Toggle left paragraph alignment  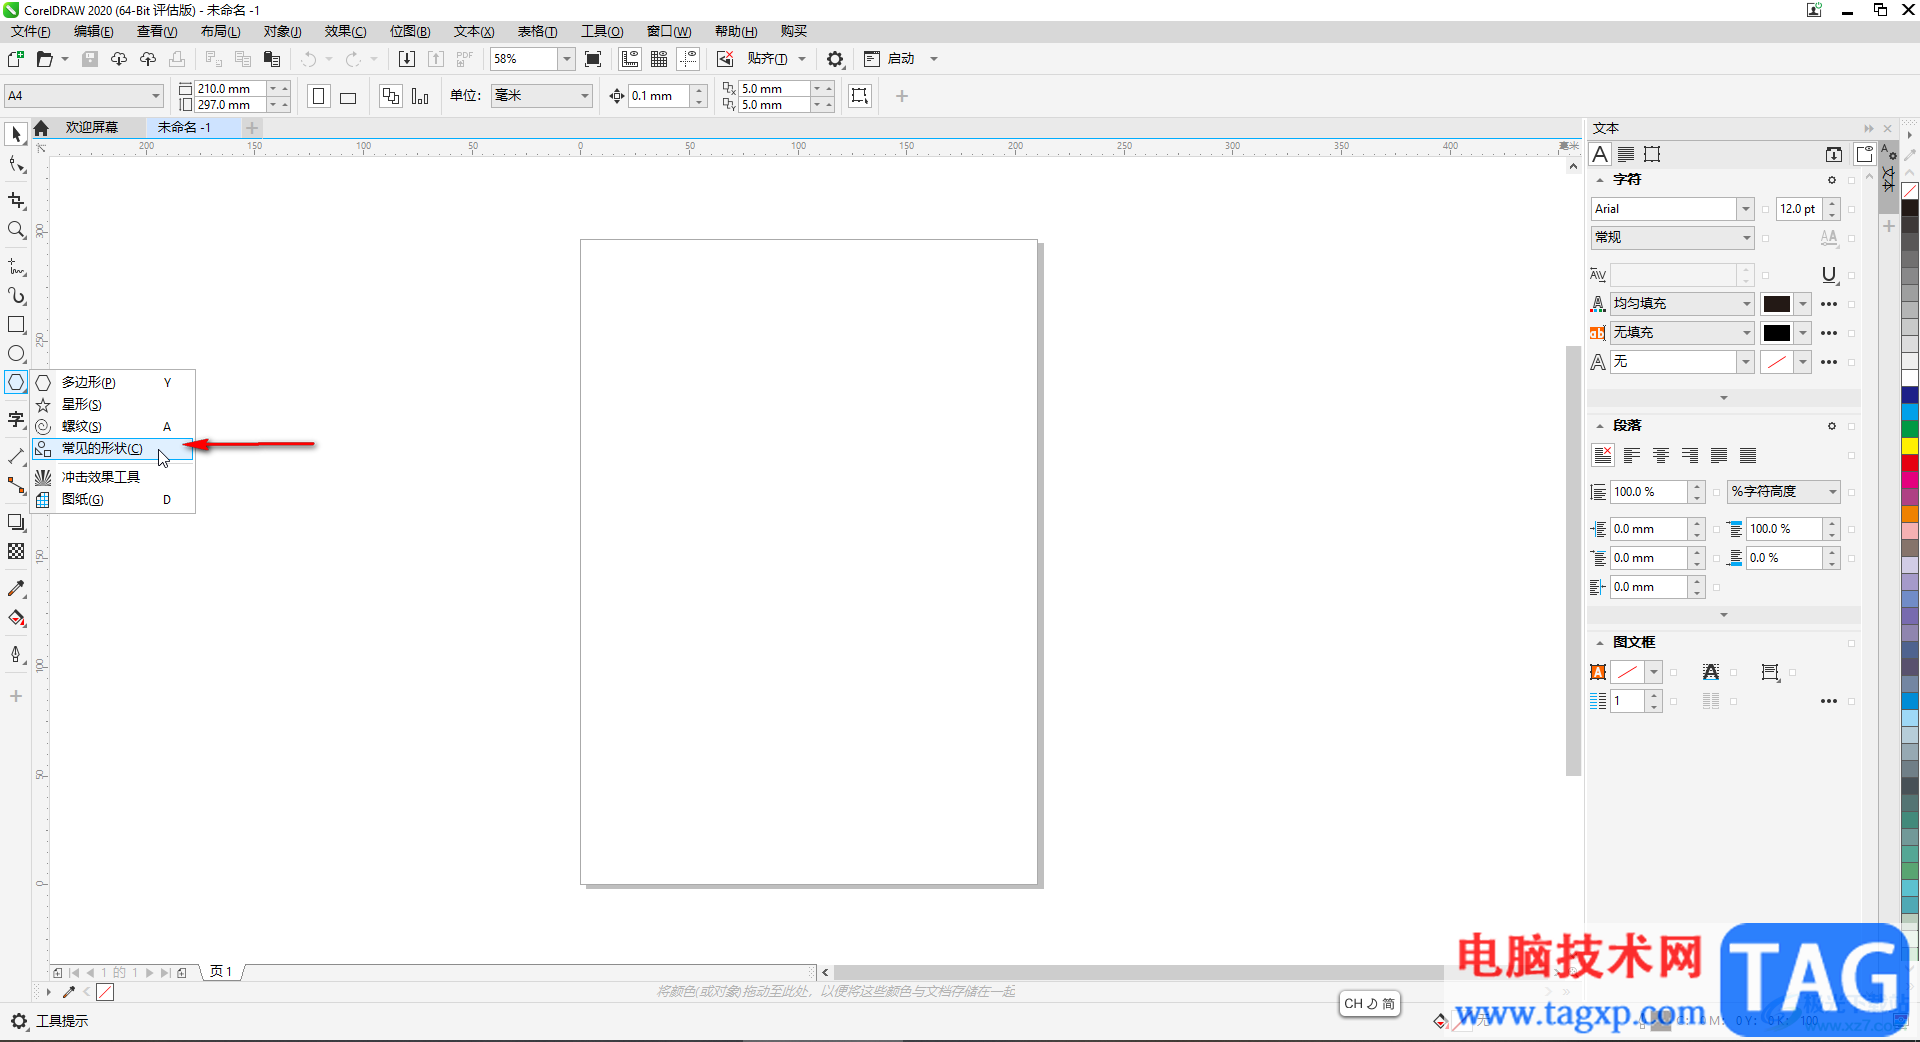1632,456
